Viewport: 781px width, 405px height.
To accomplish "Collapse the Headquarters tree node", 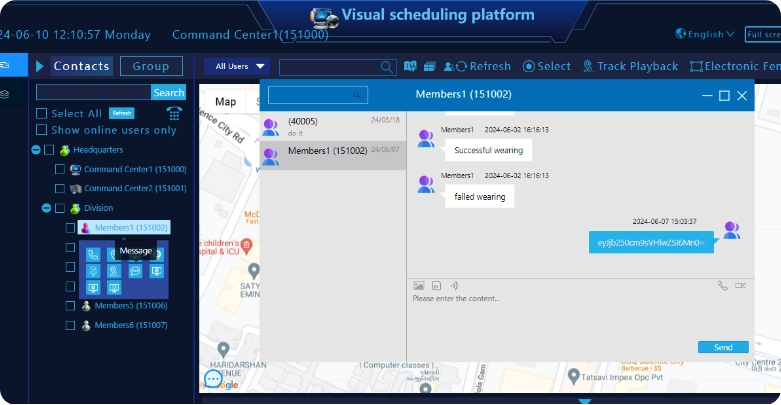I will pyautogui.click(x=36, y=150).
